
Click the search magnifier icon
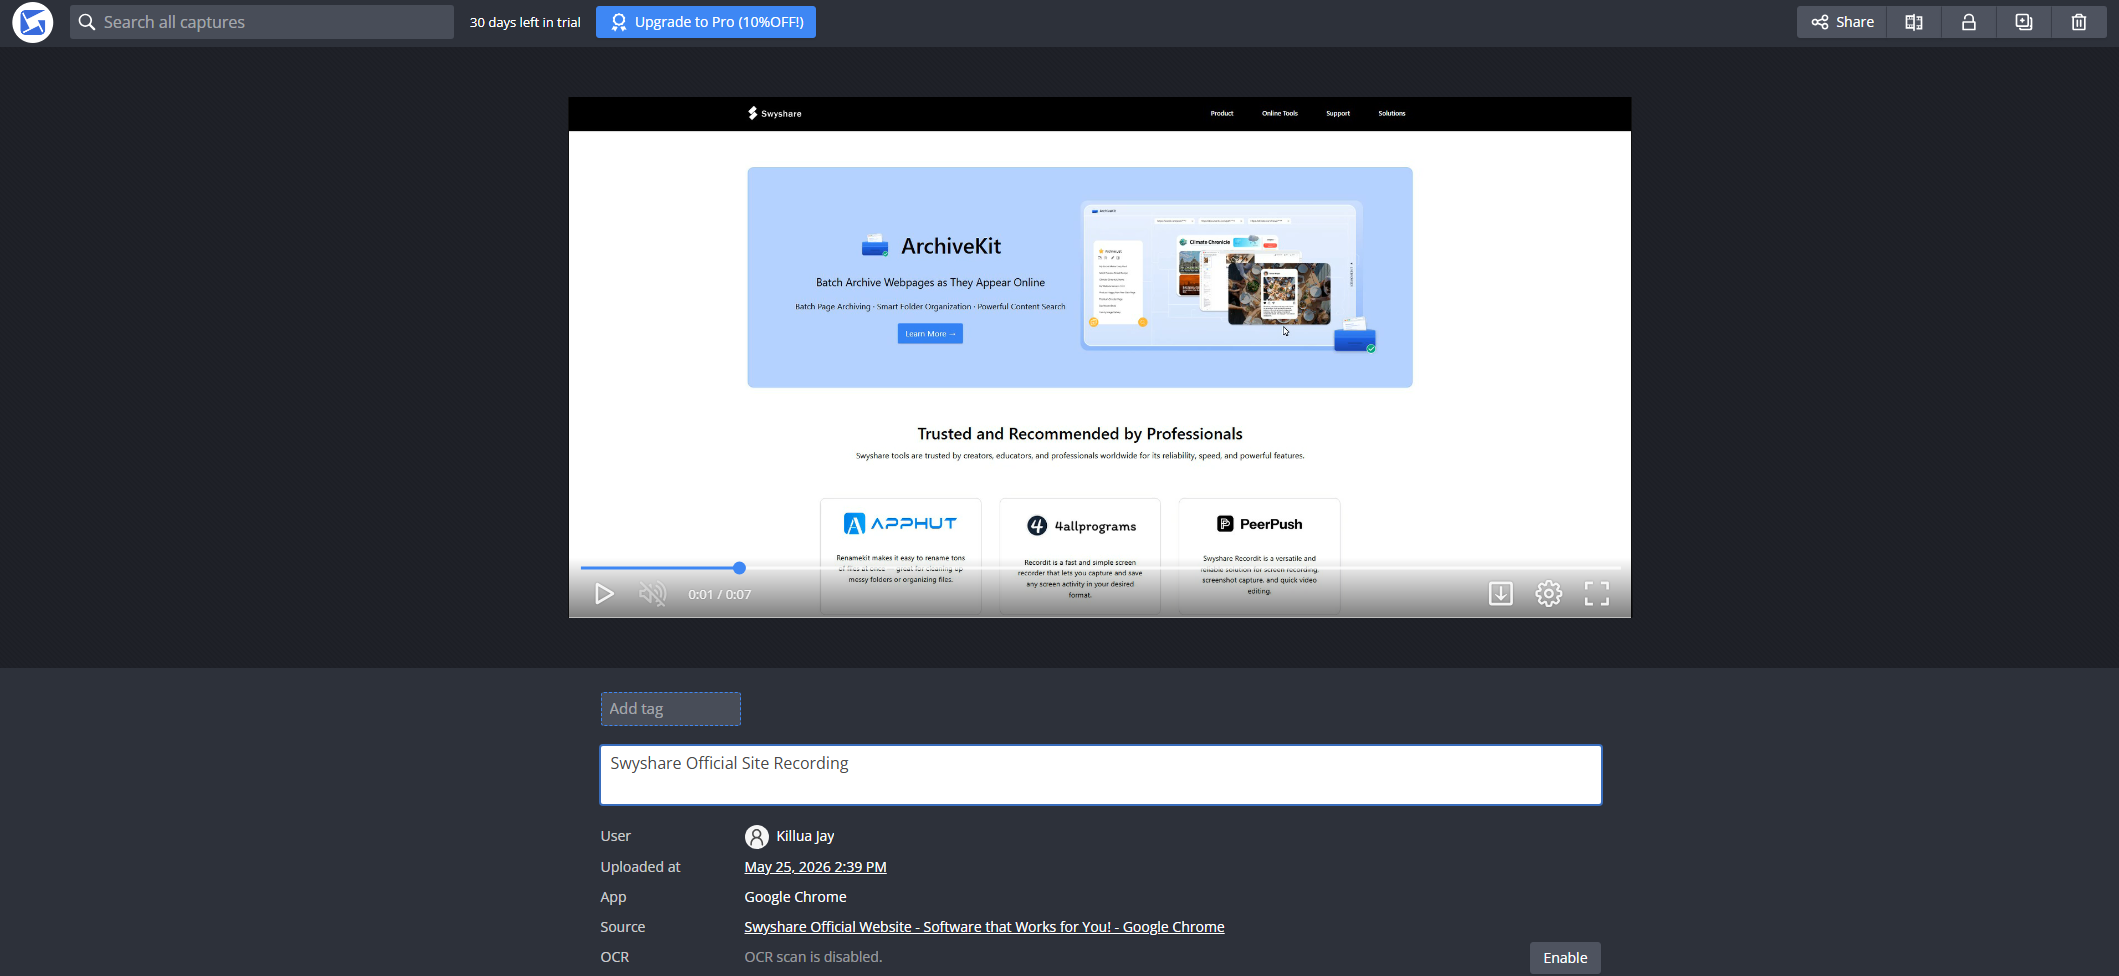click(x=87, y=22)
